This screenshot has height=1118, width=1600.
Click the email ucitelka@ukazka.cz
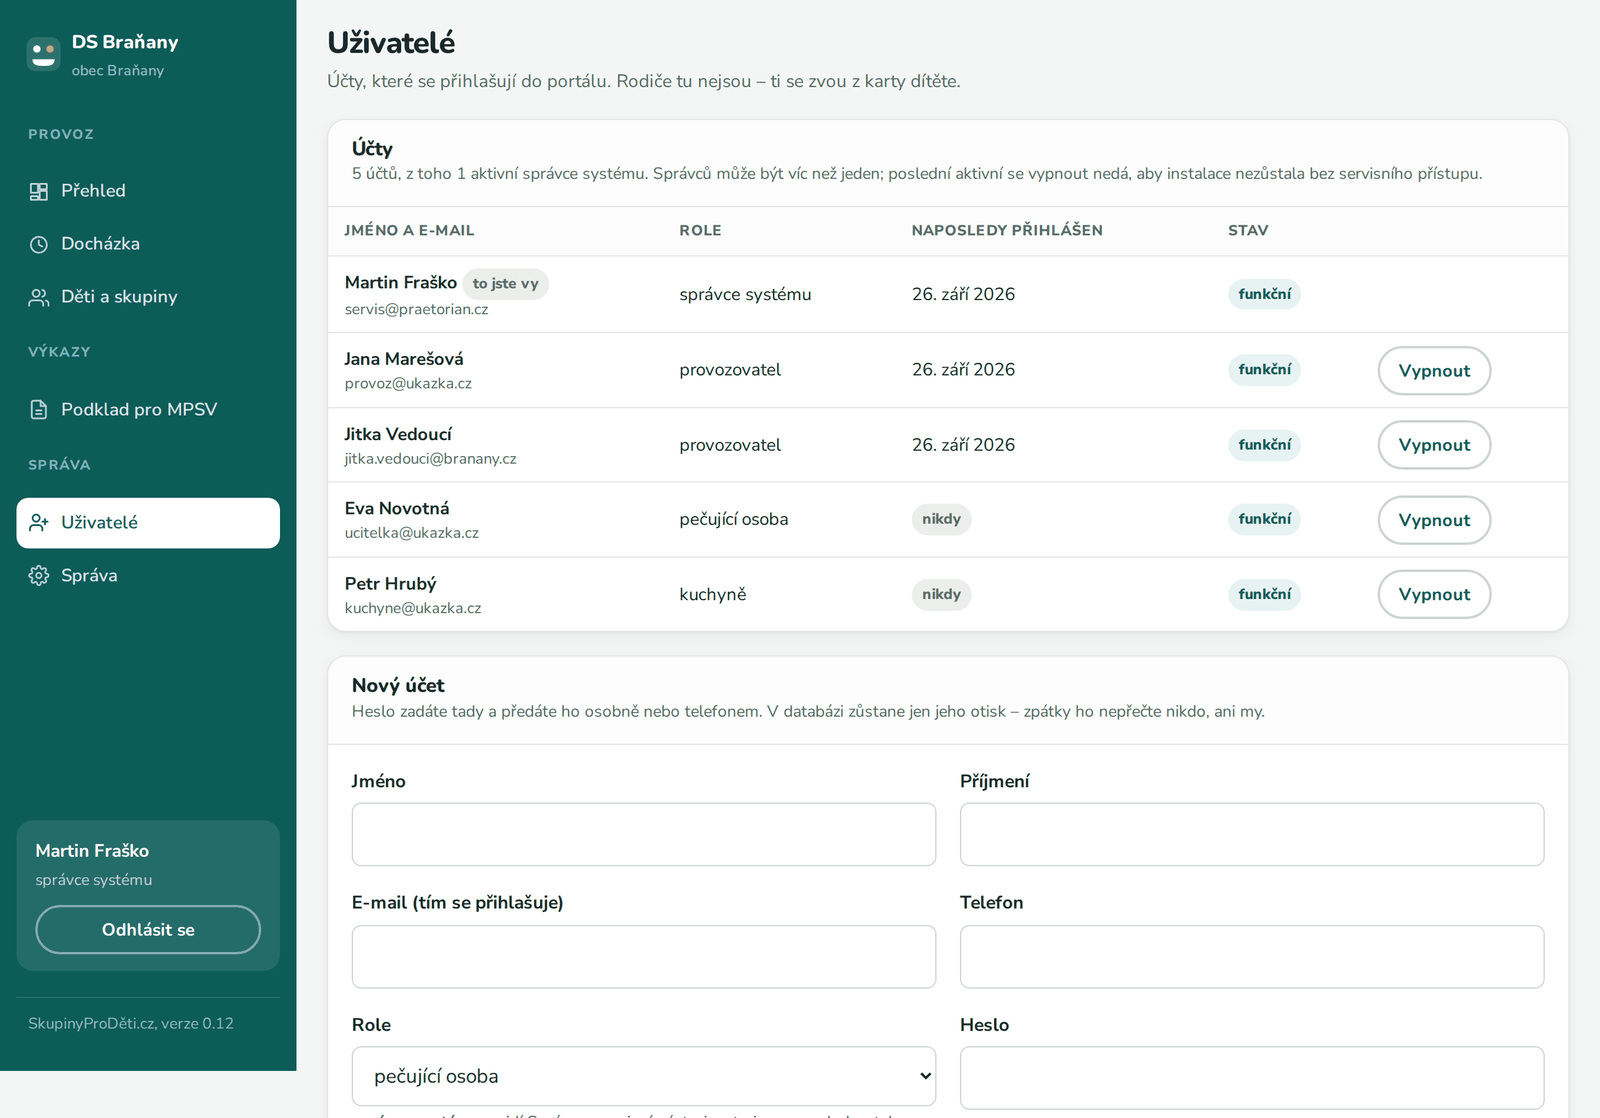tap(412, 533)
